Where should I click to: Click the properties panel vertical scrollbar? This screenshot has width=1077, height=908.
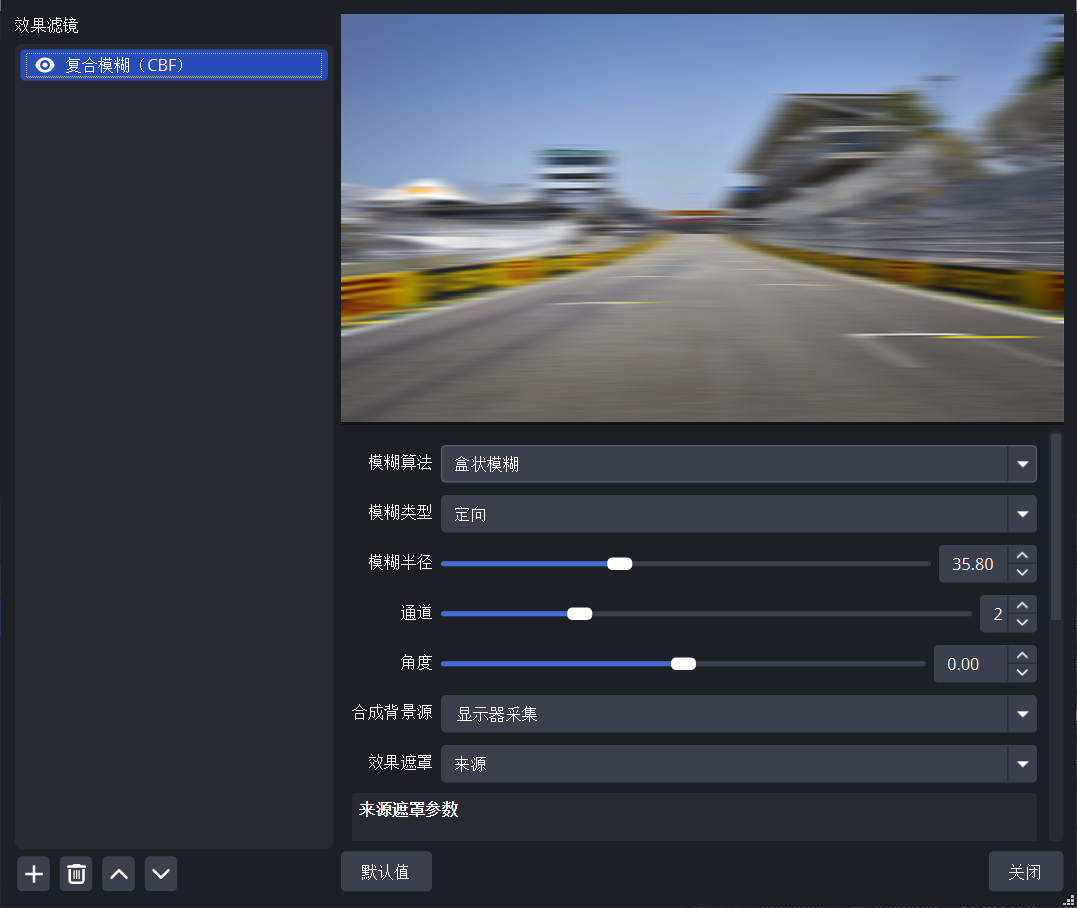(1056, 525)
